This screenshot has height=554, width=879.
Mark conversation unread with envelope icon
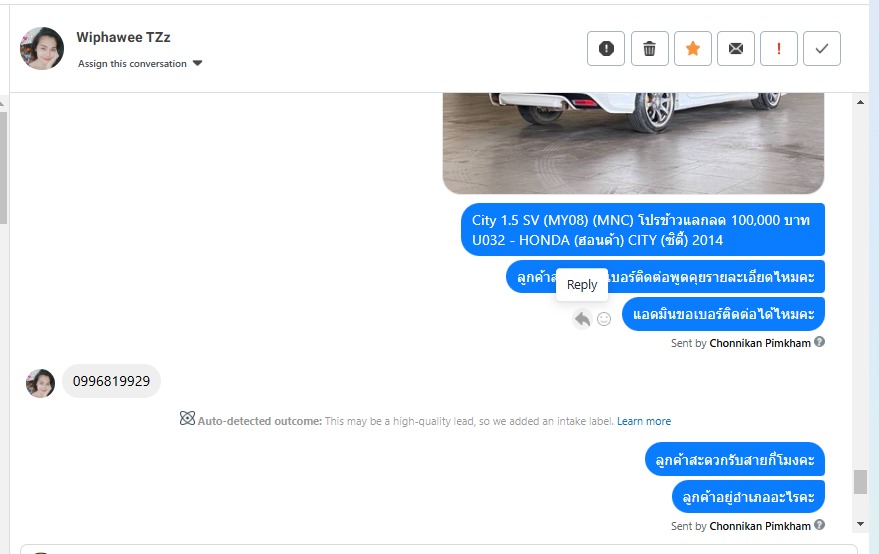735,49
